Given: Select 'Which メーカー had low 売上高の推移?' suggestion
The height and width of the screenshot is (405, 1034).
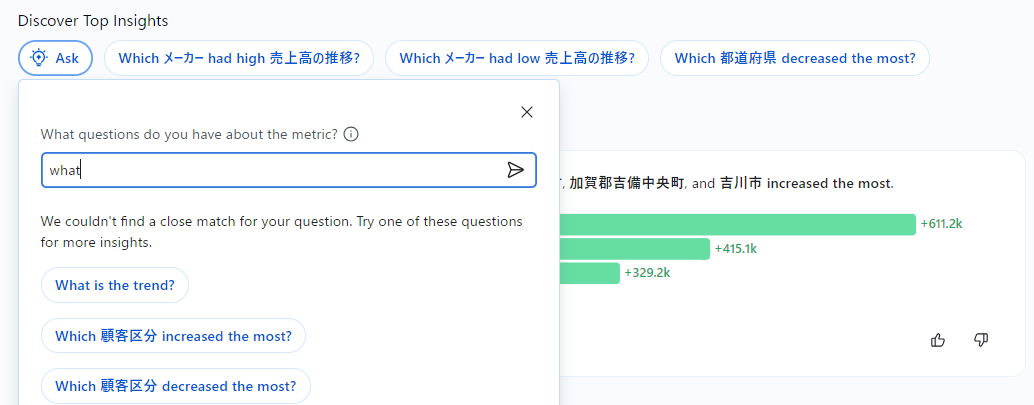Looking at the screenshot, I should point(516,58).
